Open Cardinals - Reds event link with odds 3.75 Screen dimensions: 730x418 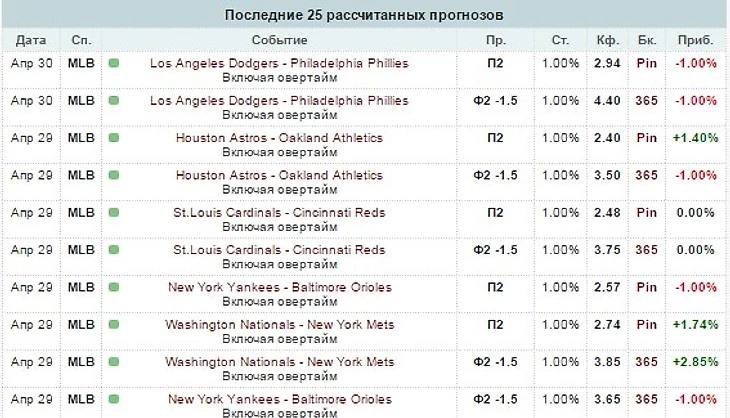tap(279, 250)
